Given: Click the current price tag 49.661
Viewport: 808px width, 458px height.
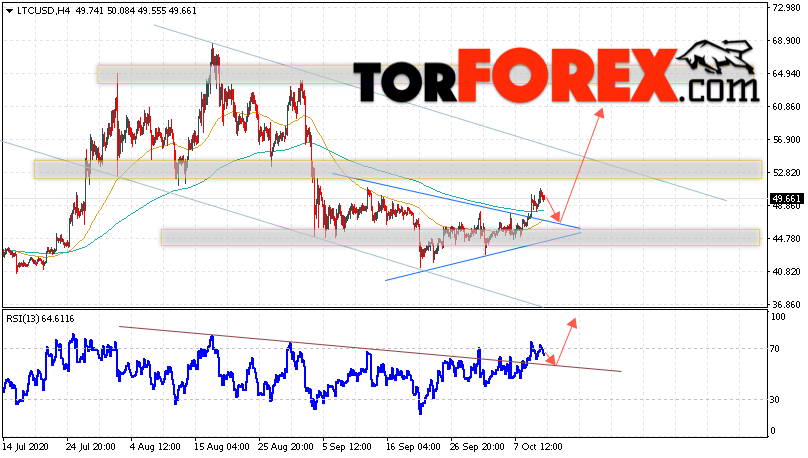Looking at the screenshot, I should [787, 199].
